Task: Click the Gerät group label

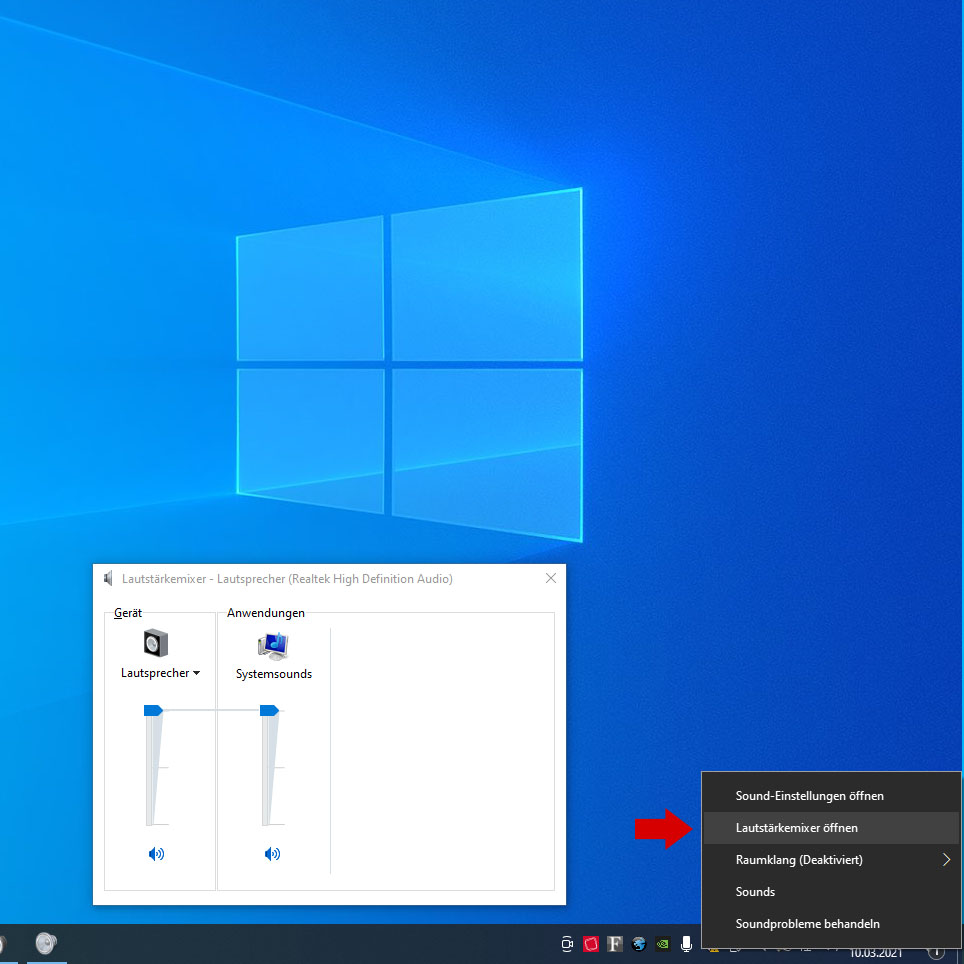Action: tap(128, 612)
